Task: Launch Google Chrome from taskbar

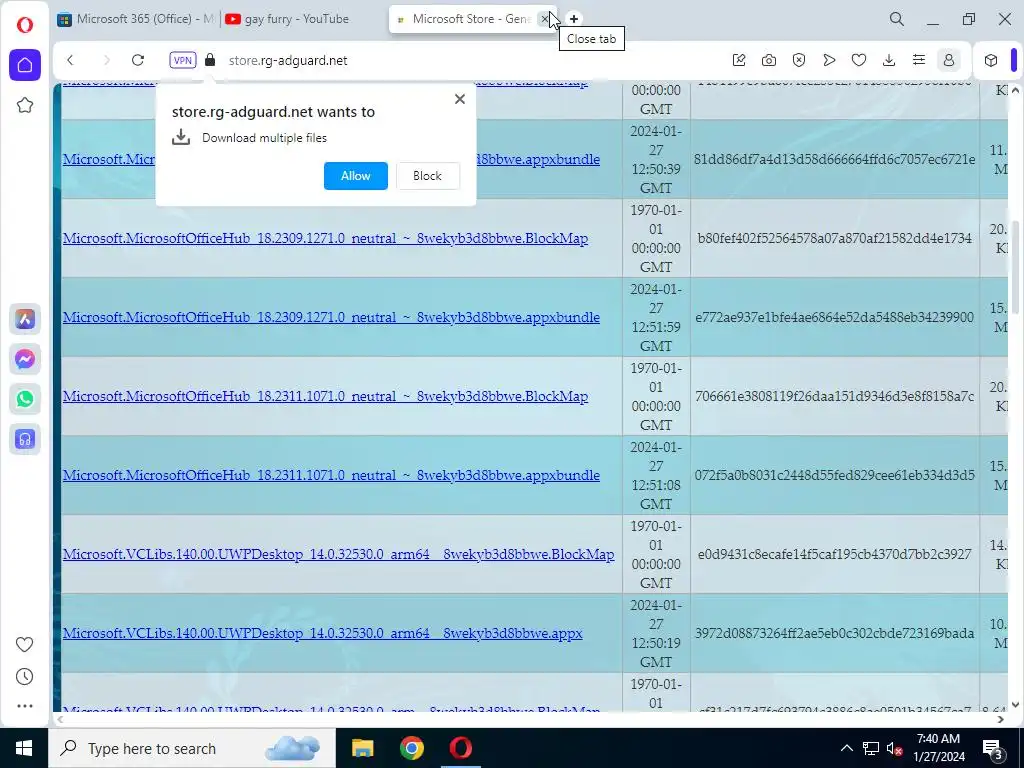Action: (x=411, y=748)
